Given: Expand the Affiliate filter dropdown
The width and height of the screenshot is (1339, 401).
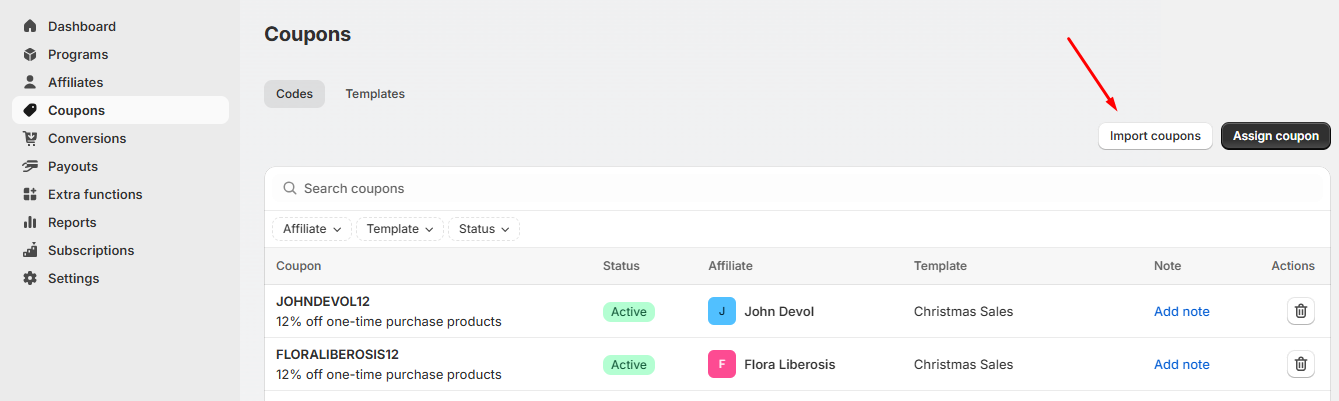Looking at the screenshot, I should pos(312,229).
